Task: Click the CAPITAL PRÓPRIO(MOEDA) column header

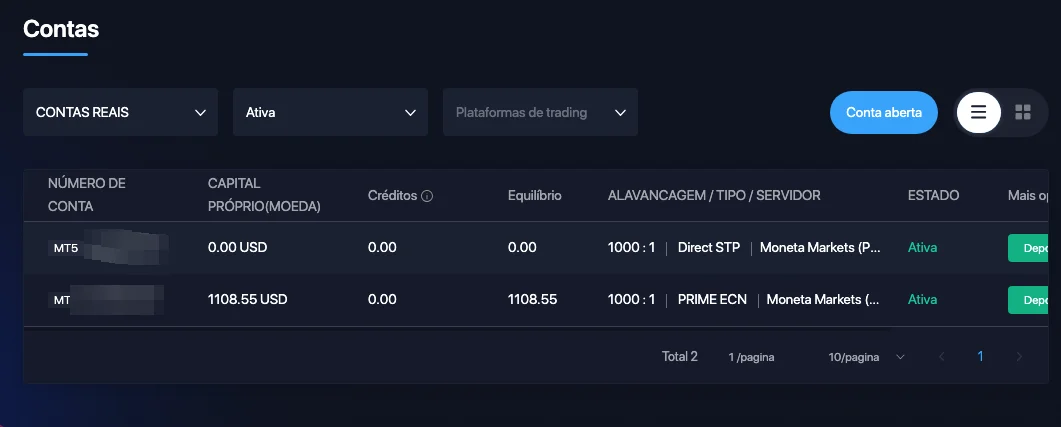Action: pyautogui.click(x=264, y=195)
